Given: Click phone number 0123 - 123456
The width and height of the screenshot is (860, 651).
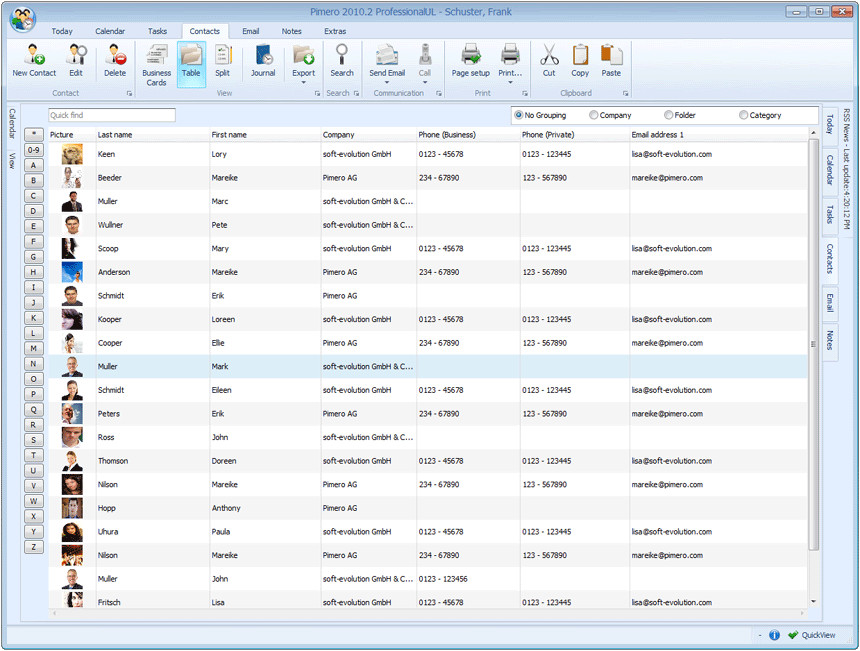Looking at the screenshot, I should (x=443, y=579).
